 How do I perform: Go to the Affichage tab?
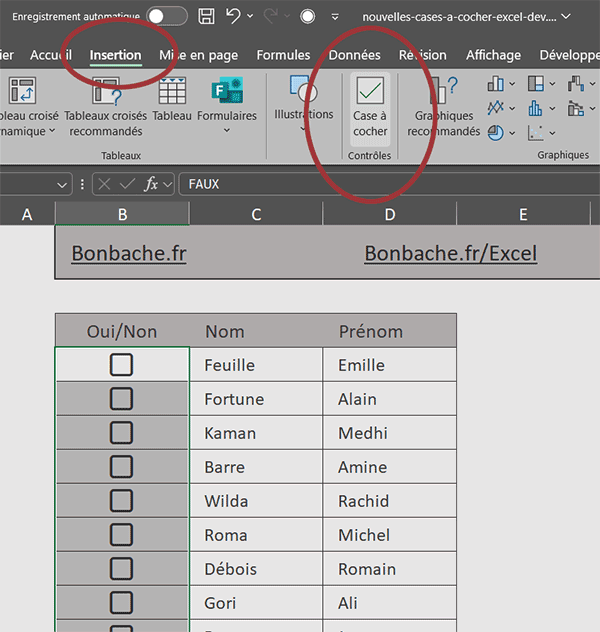pos(493,55)
